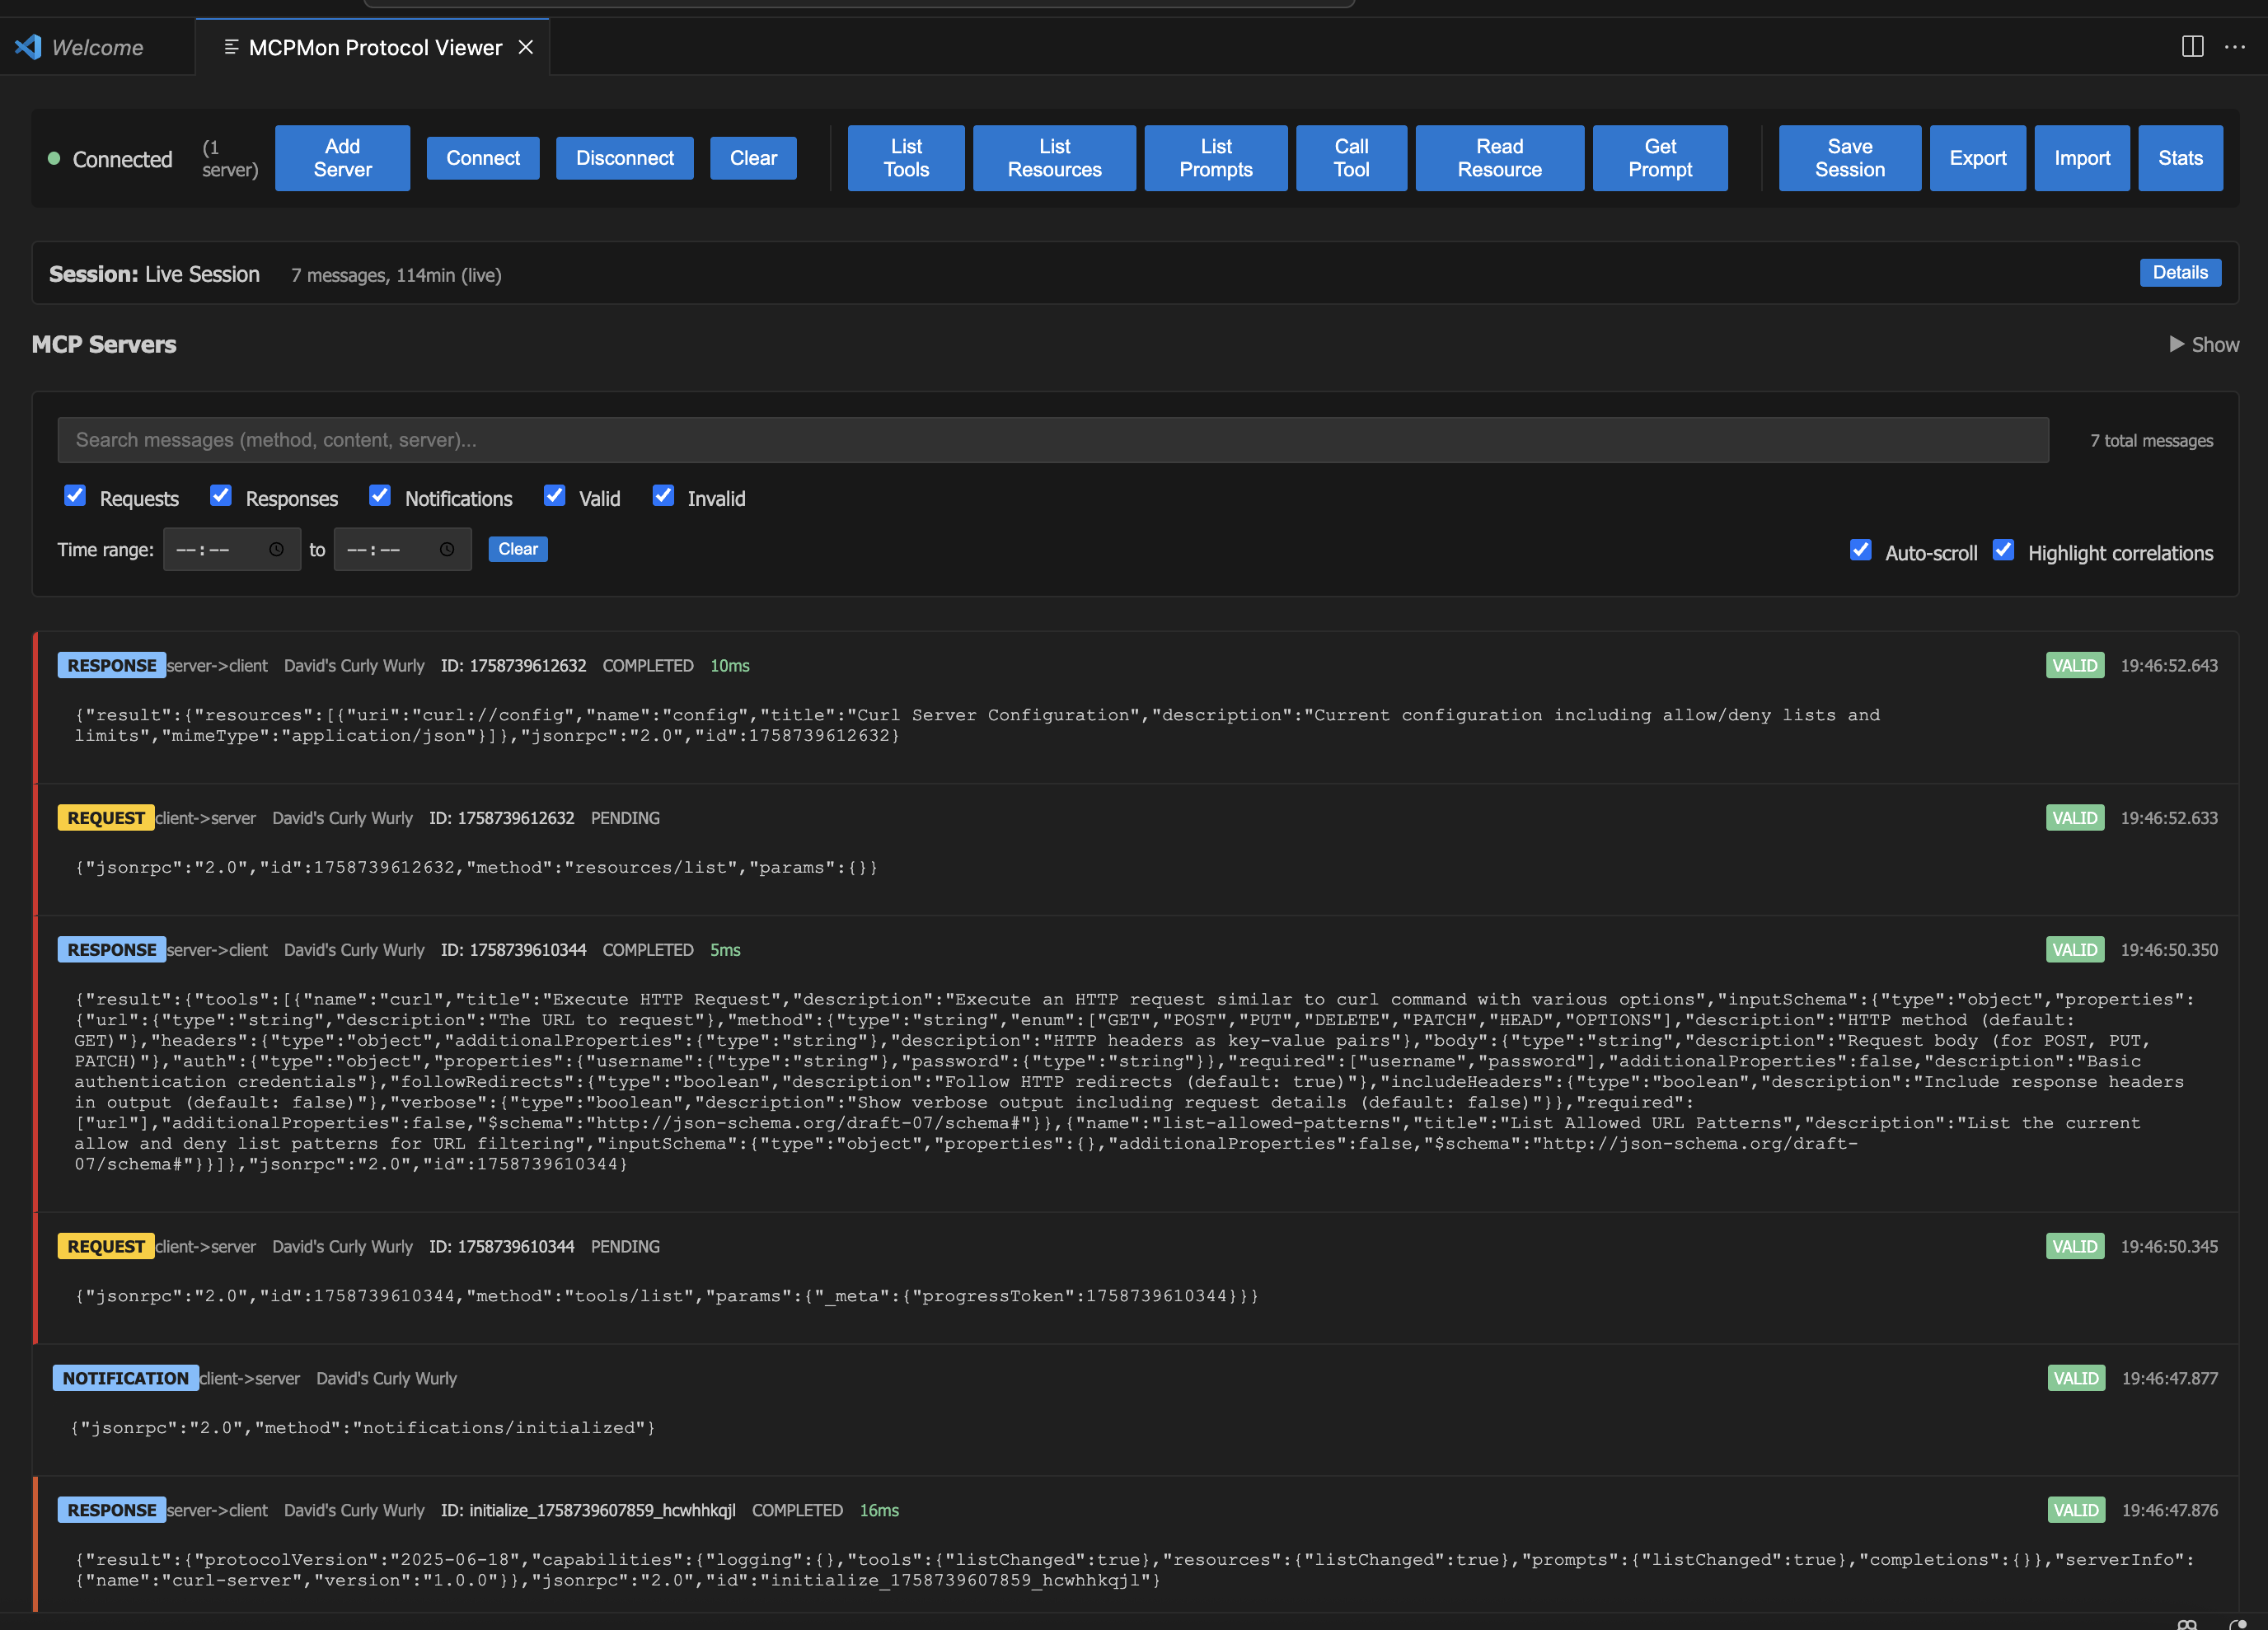Viewport: 2268px width, 1630px height.
Task: Click the Add Server button
Action: 342,158
